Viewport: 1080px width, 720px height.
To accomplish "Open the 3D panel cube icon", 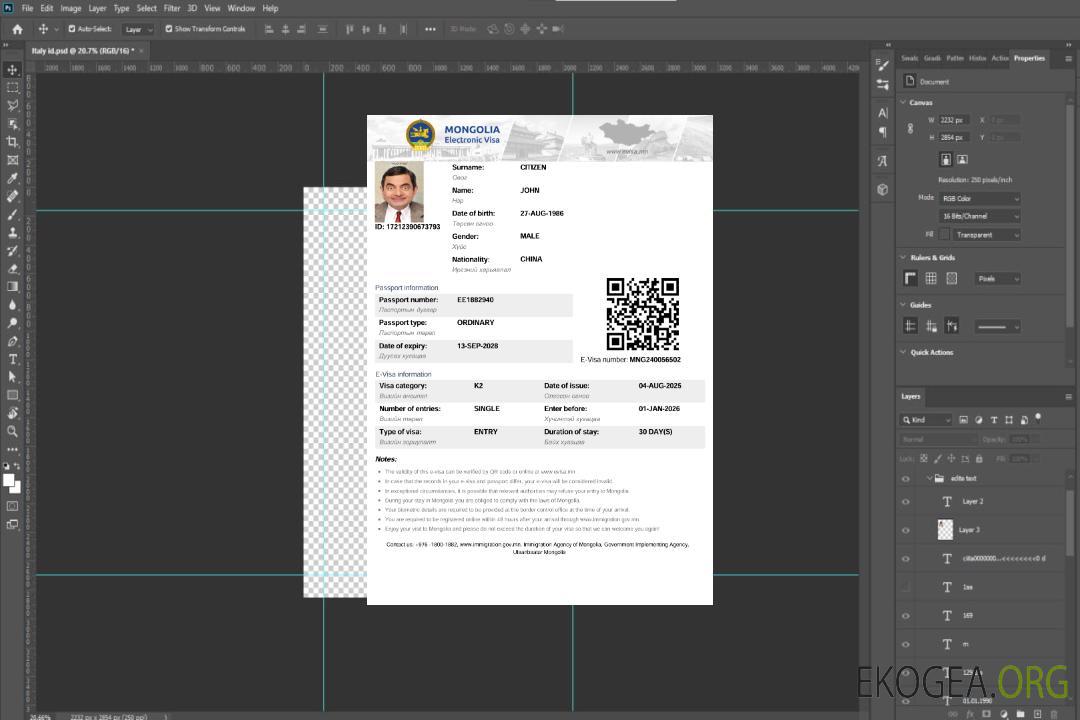I will click(x=883, y=189).
